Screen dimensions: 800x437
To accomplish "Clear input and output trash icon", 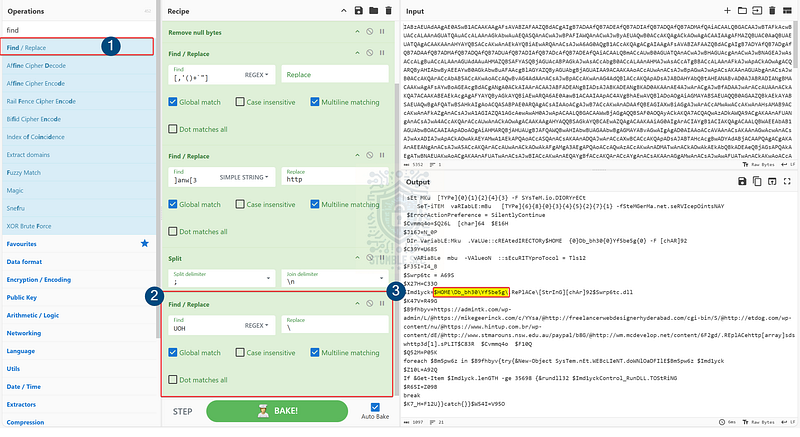I will coord(772,11).
